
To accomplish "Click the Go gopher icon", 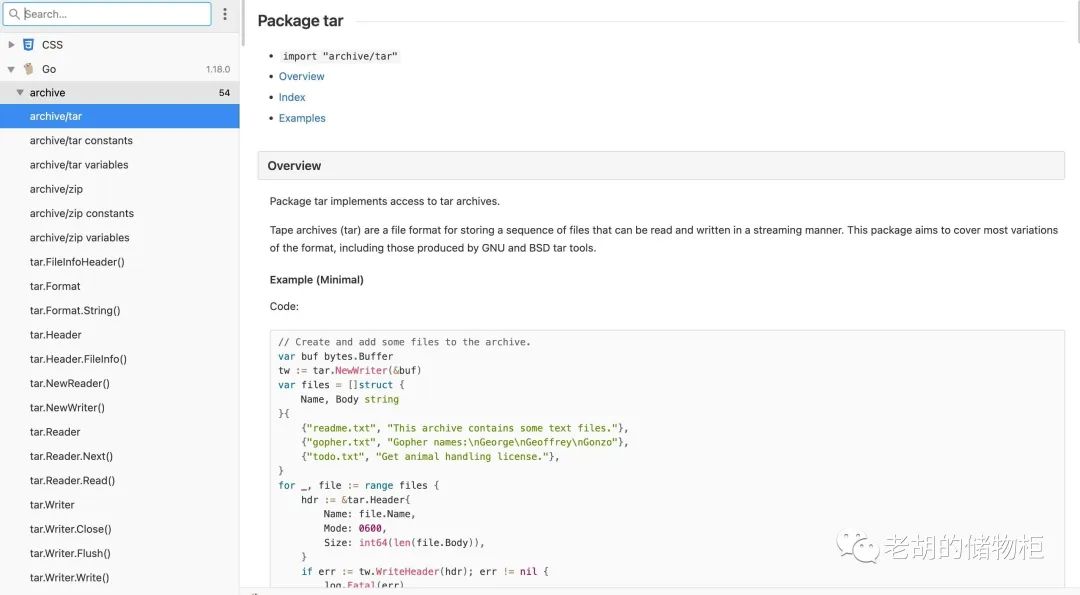I will (28, 69).
